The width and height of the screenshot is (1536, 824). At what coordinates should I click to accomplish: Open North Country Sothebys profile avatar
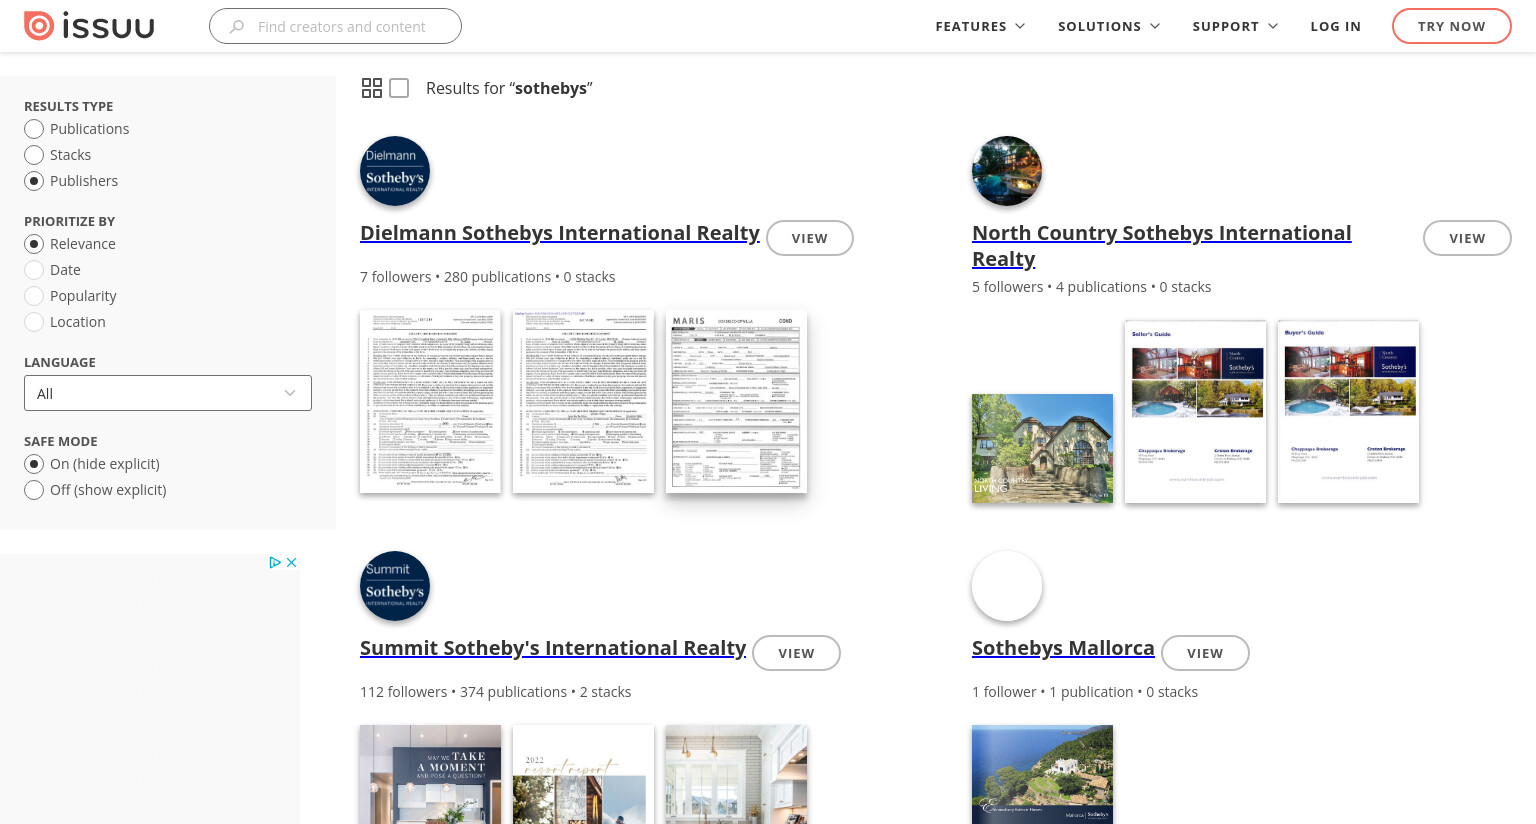tap(1007, 171)
